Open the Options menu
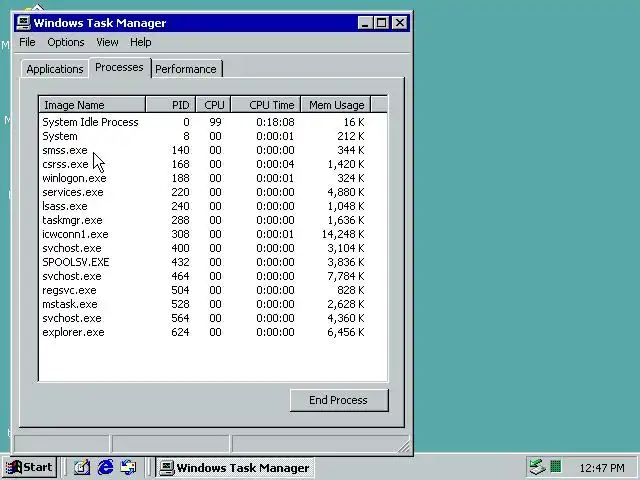The height and width of the screenshot is (480, 640). 66,42
